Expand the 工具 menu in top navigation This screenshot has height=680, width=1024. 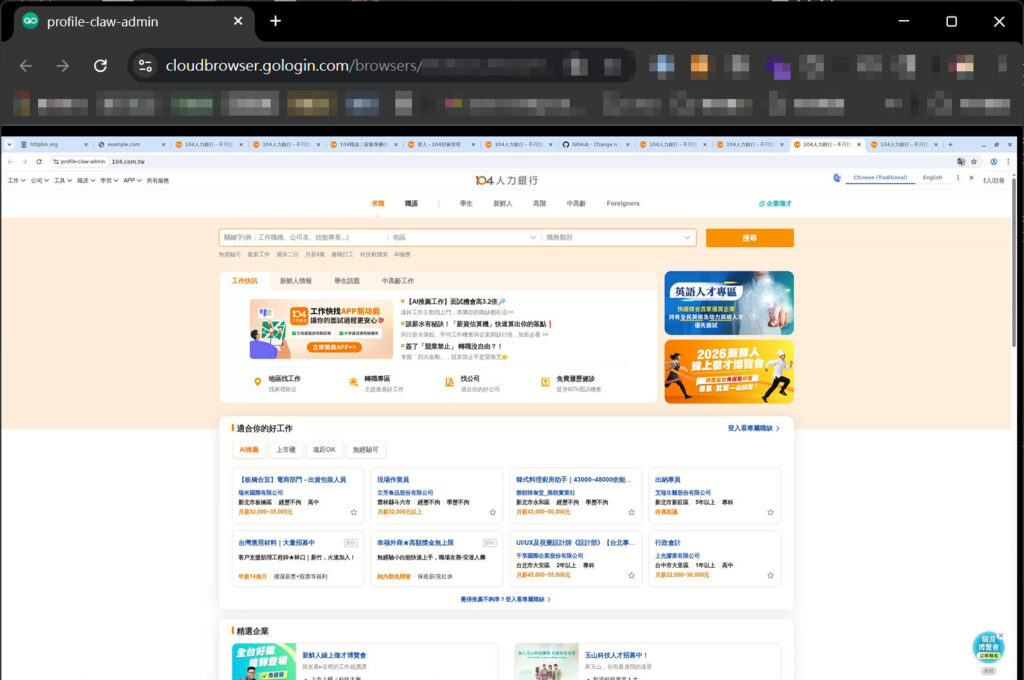(x=63, y=180)
